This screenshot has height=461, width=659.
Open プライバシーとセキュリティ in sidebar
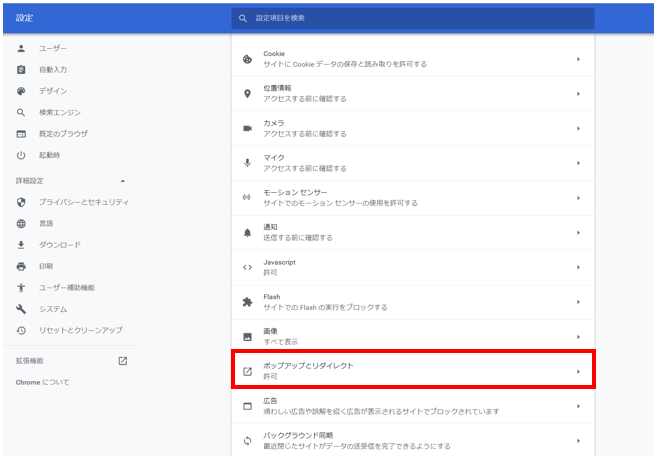coord(83,202)
